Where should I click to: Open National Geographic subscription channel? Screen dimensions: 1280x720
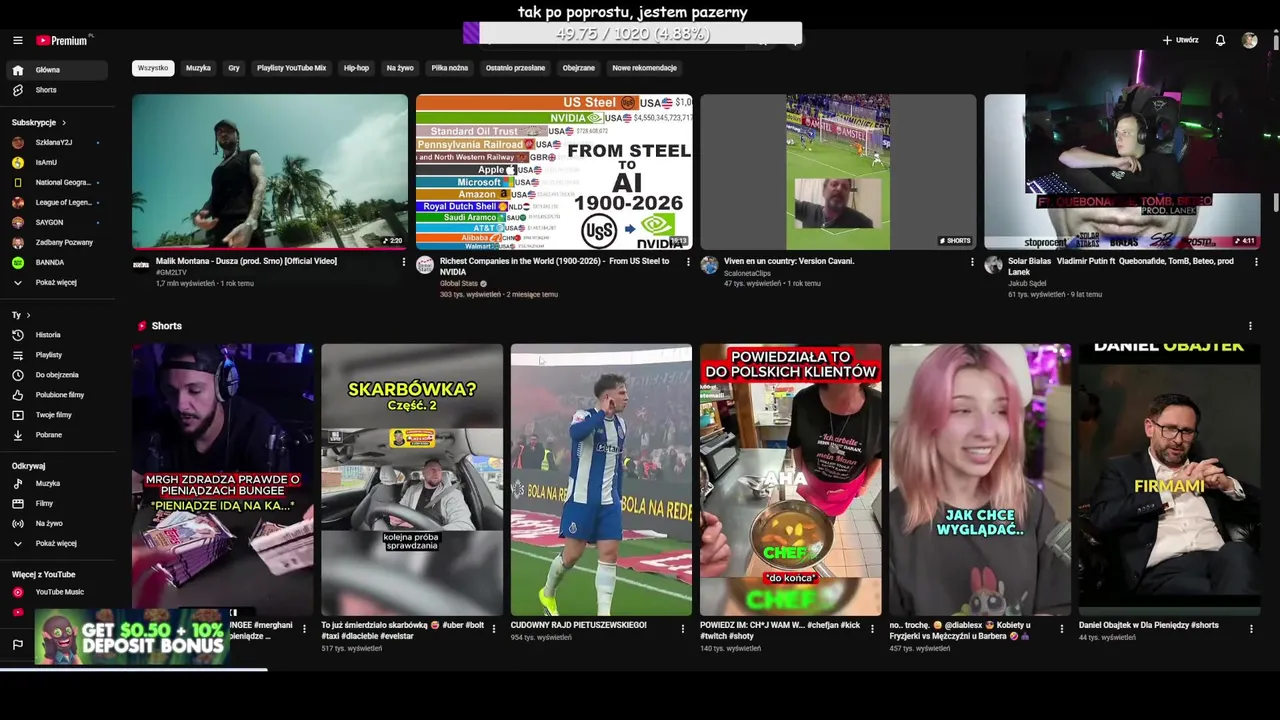click(x=55, y=182)
